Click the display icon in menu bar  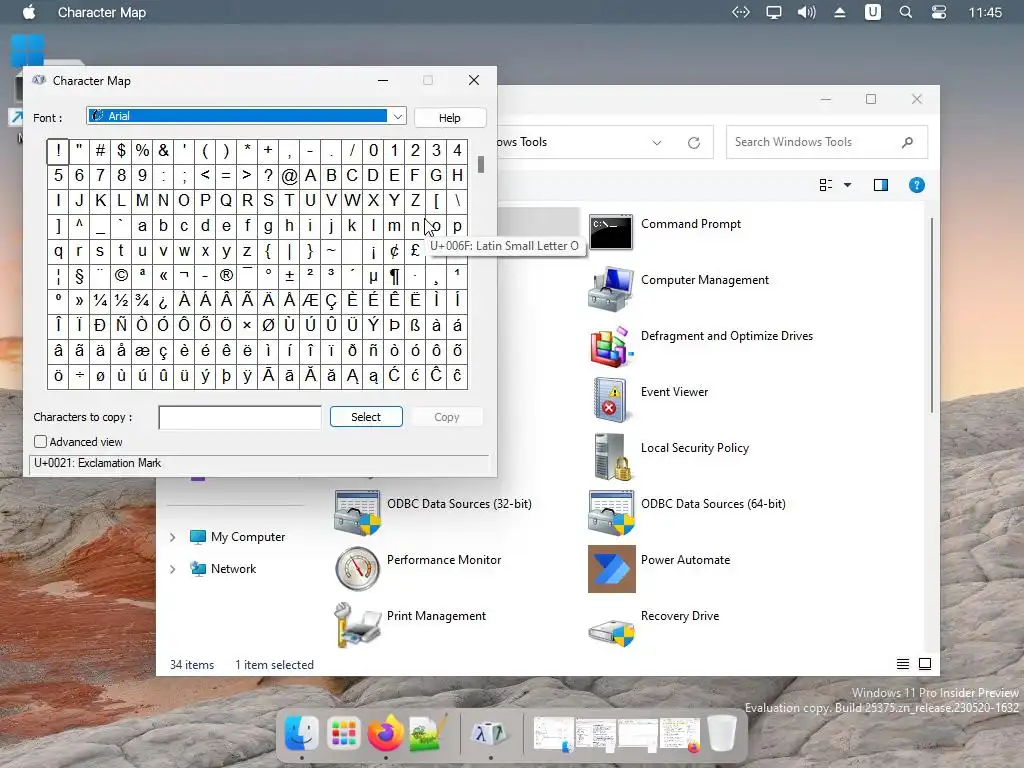point(774,12)
